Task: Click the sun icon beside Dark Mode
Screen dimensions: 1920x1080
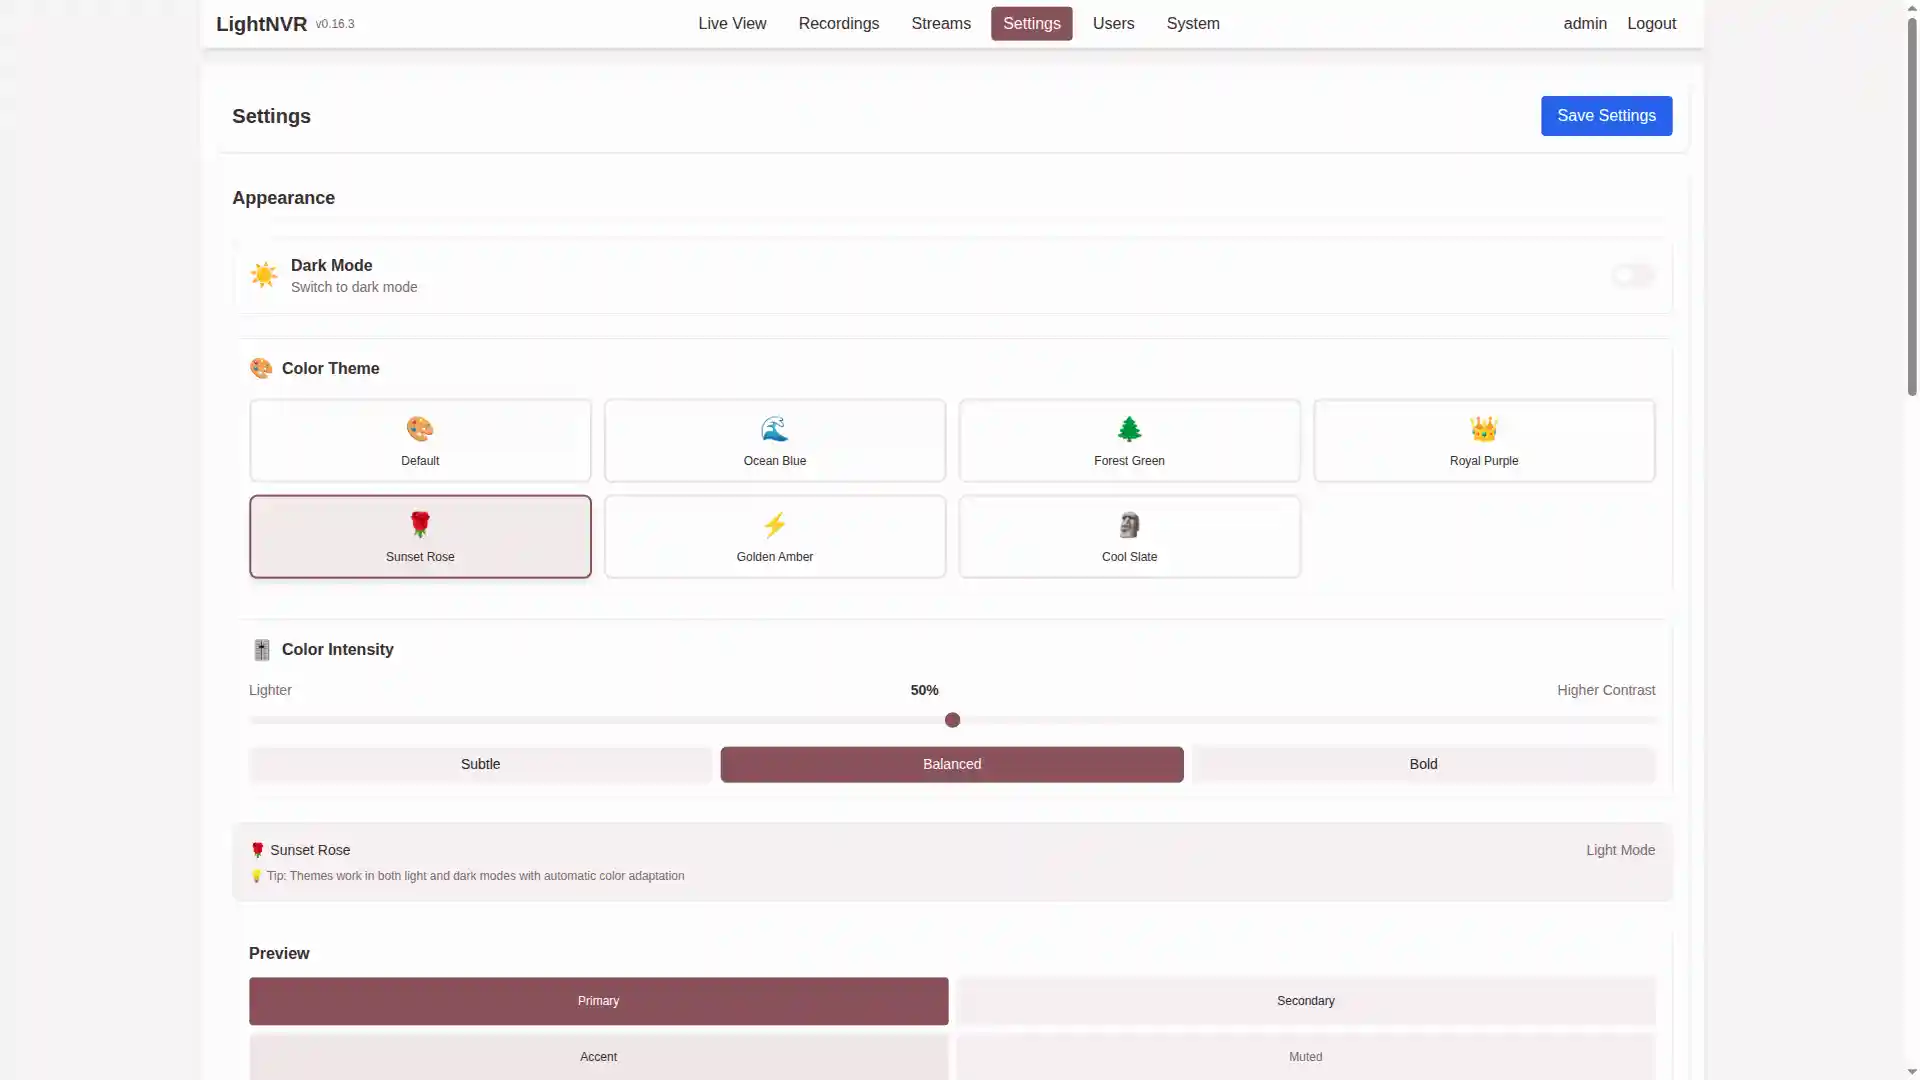Action: (264, 275)
